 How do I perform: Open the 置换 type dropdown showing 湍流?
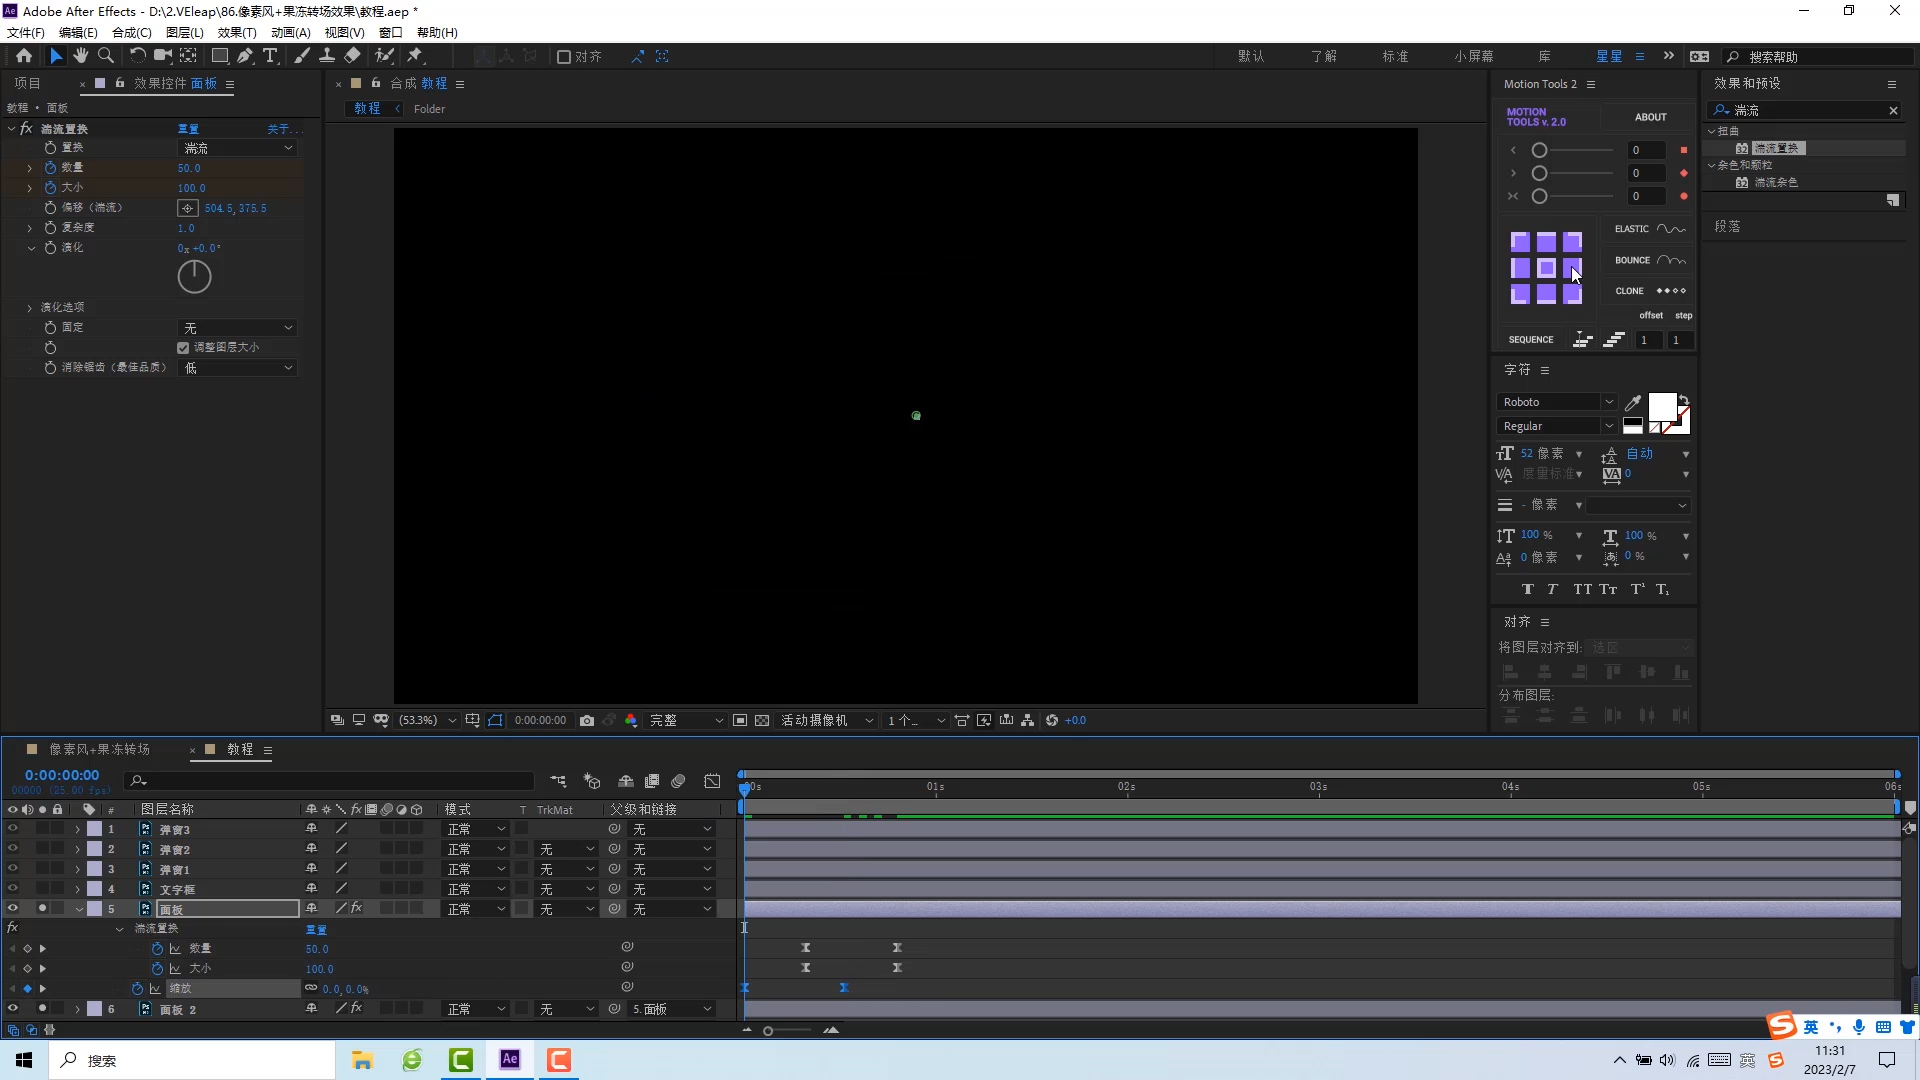[237, 148]
